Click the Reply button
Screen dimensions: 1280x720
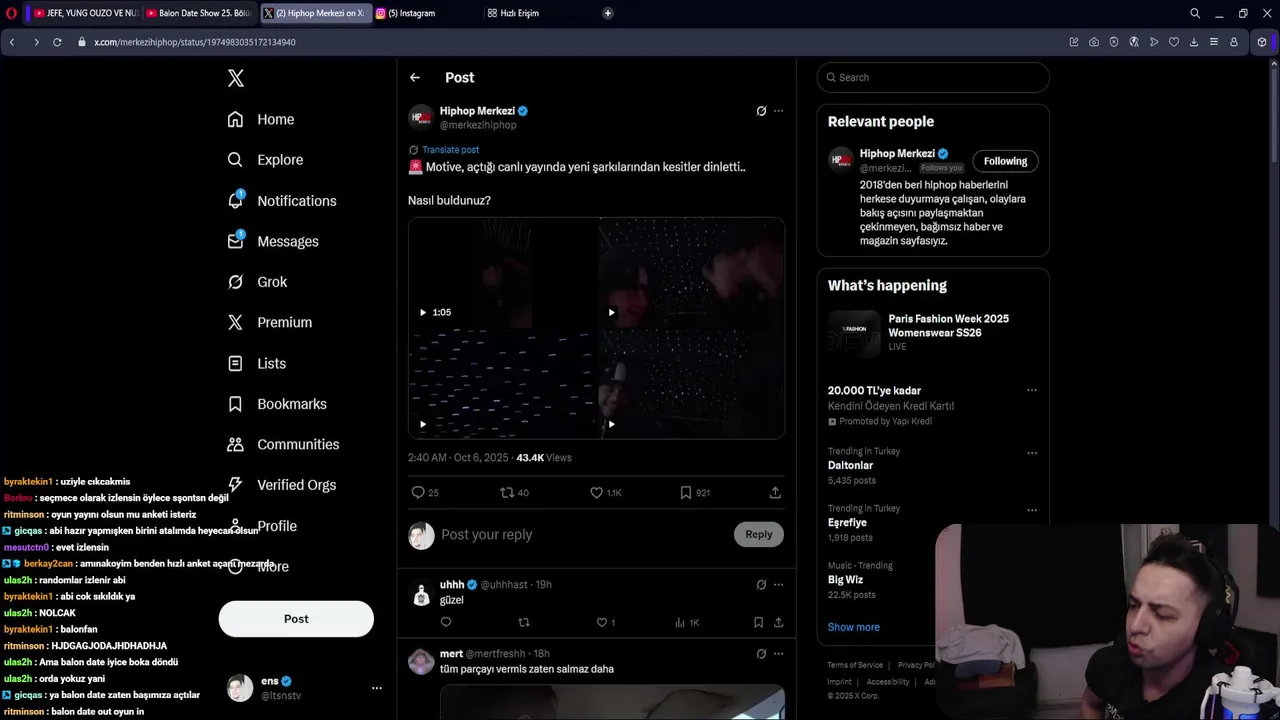point(759,534)
